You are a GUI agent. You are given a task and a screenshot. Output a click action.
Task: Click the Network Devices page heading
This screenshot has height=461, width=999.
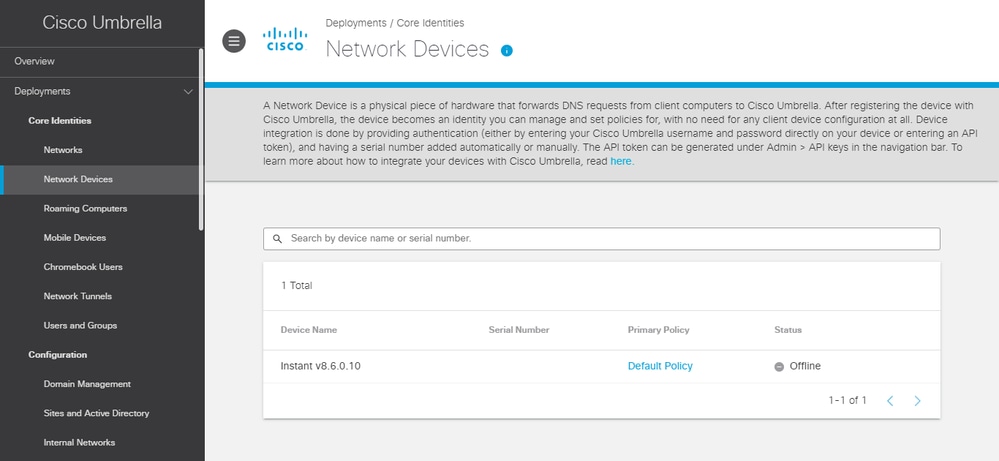point(407,49)
